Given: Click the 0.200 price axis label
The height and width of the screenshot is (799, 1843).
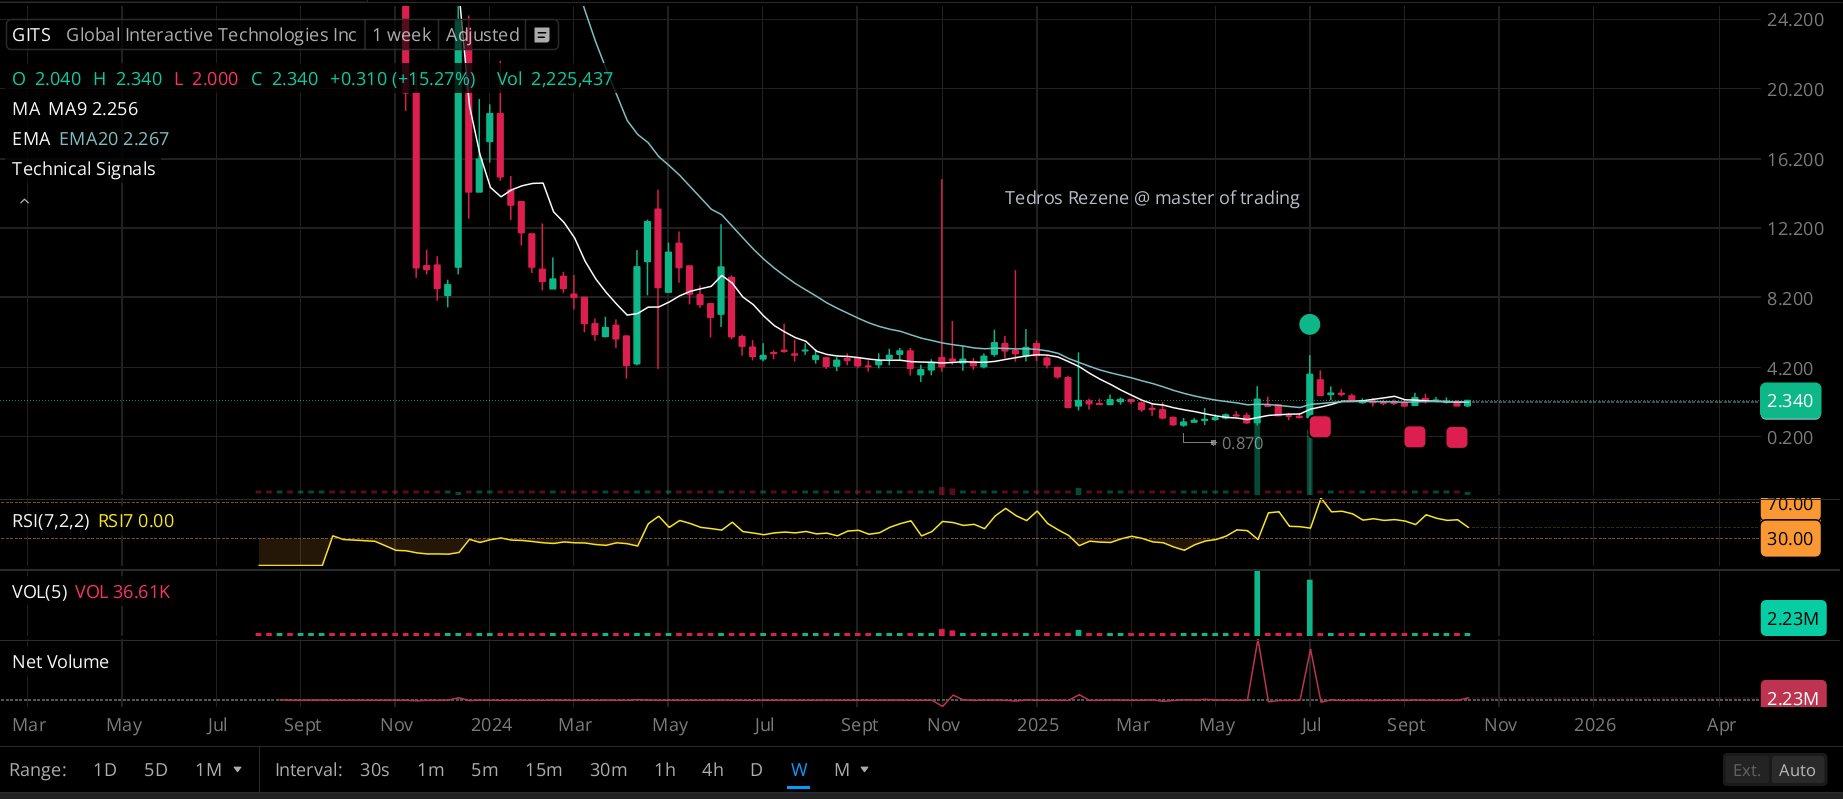Looking at the screenshot, I should click(x=1790, y=437).
